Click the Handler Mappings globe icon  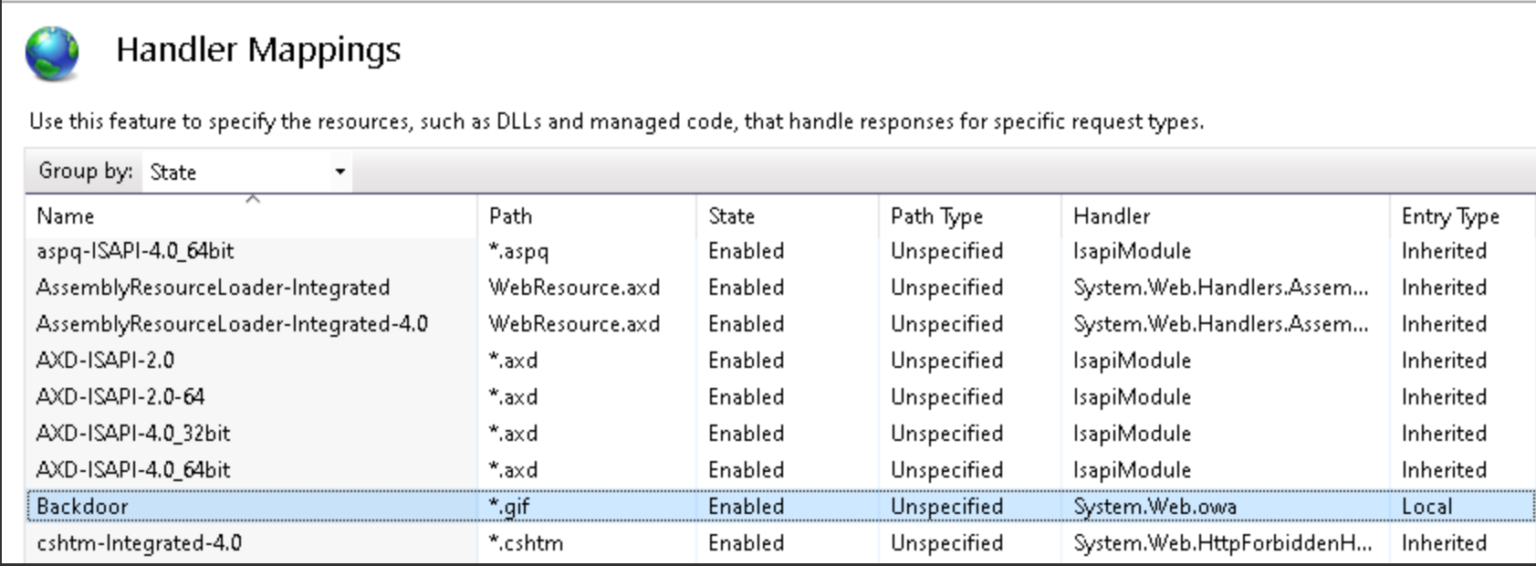pyautogui.click(x=52, y=53)
